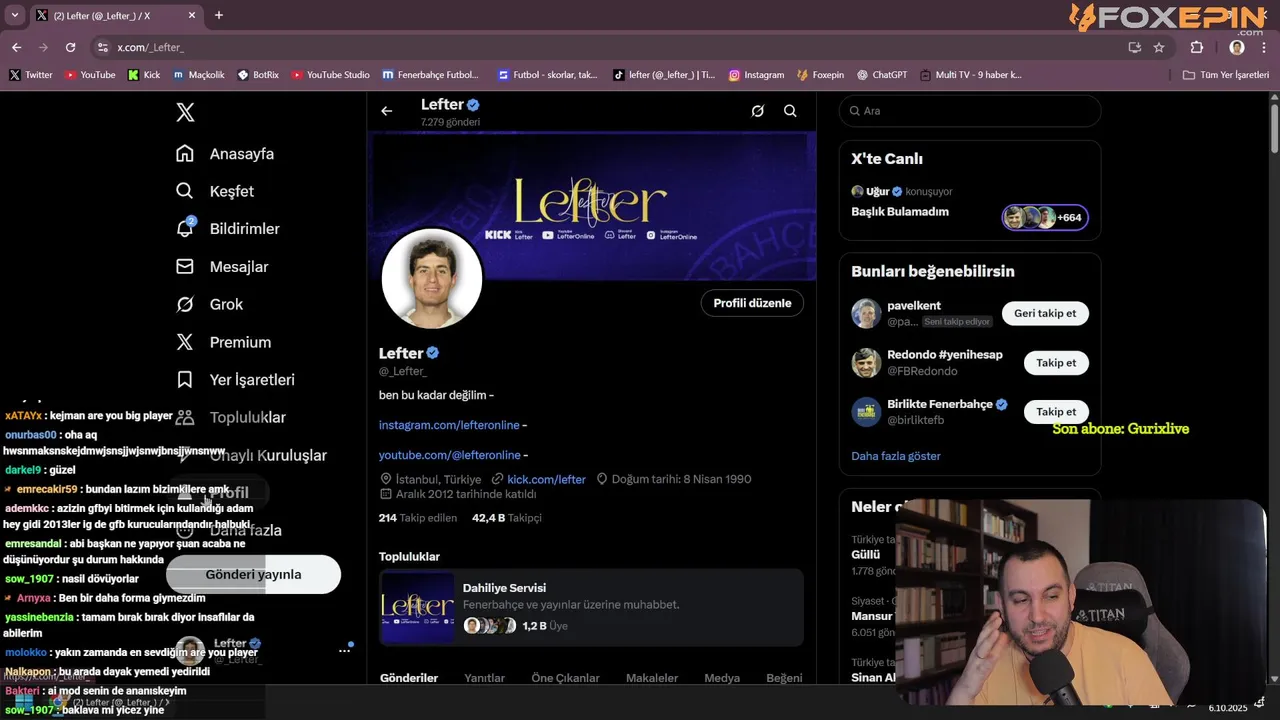Image resolution: width=1280 pixels, height=720 pixels.
Task: Follow Redondo #yenihesap with Takip et
Action: 1056,363
